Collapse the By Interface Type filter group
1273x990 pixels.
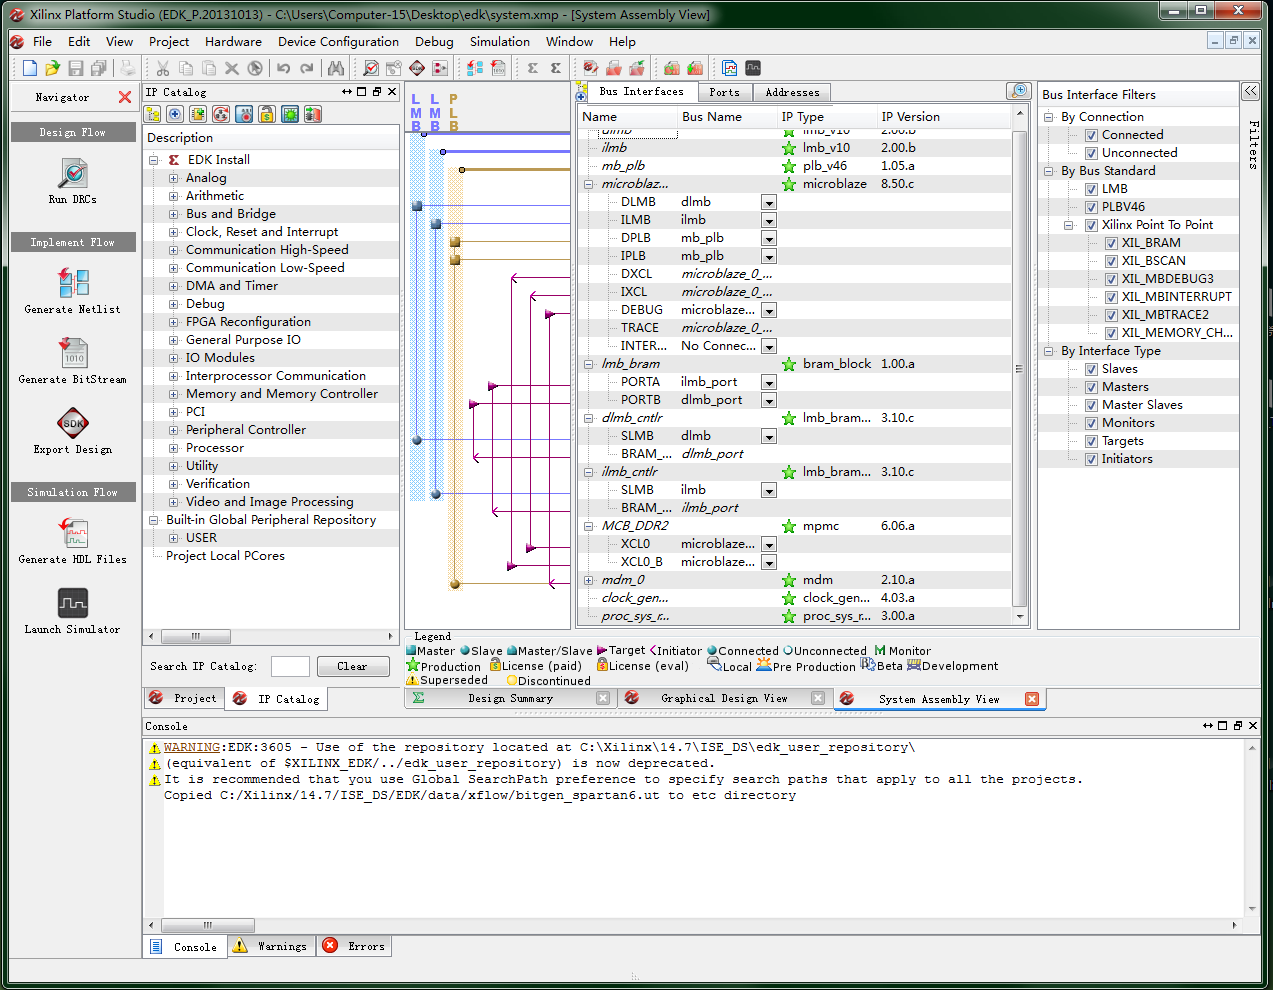point(1049,351)
